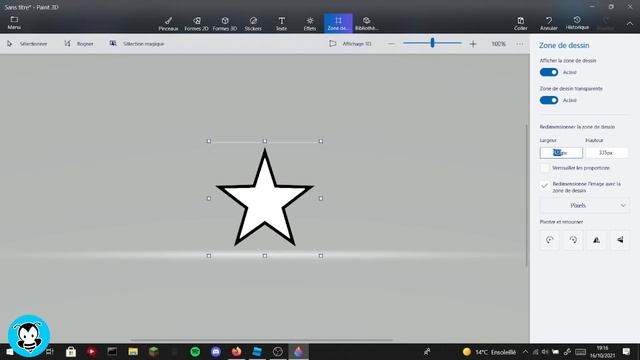Click the horizontal canvas scrollbar
The width and height of the screenshot is (640, 360).
point(261,340)
